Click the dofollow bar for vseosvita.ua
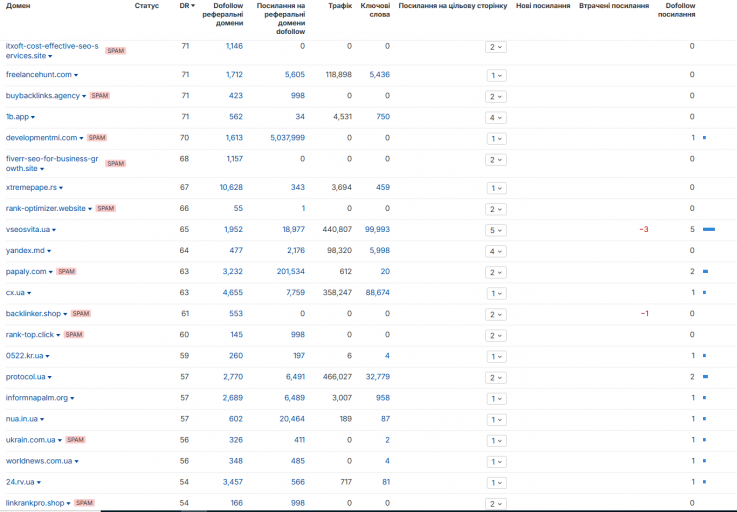 [x=709, y=229]
